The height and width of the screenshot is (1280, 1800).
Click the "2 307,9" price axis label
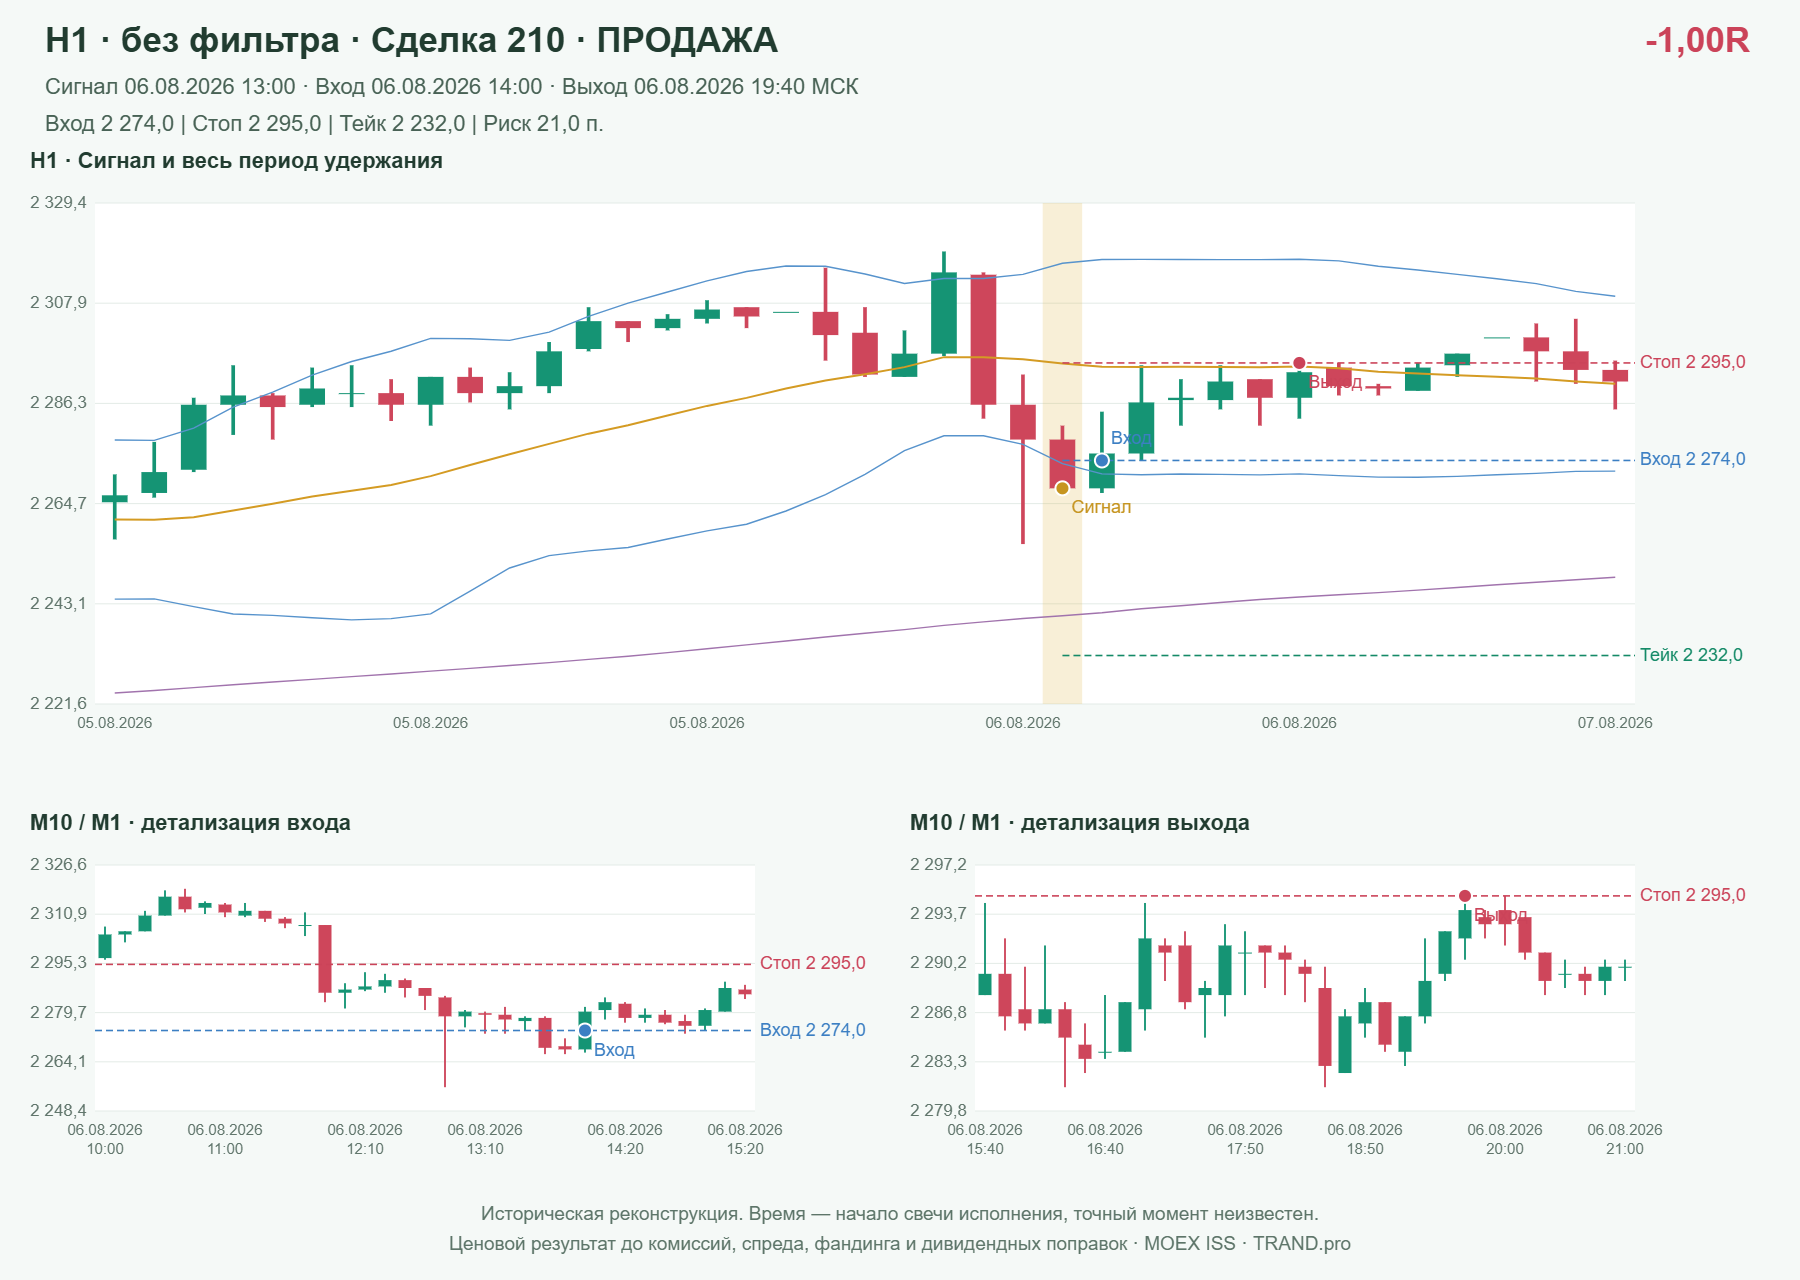click(58, 303)
